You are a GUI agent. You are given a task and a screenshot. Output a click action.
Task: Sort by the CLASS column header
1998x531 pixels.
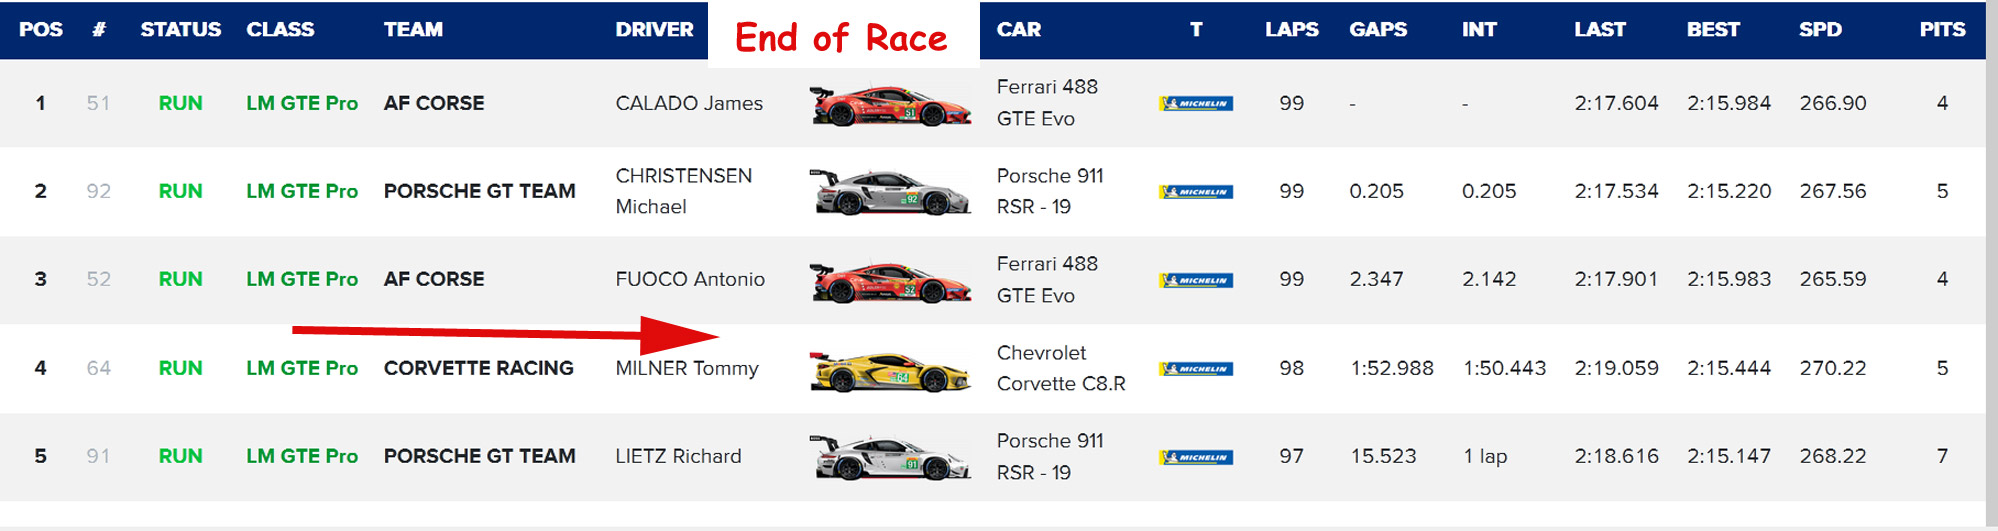280,30
